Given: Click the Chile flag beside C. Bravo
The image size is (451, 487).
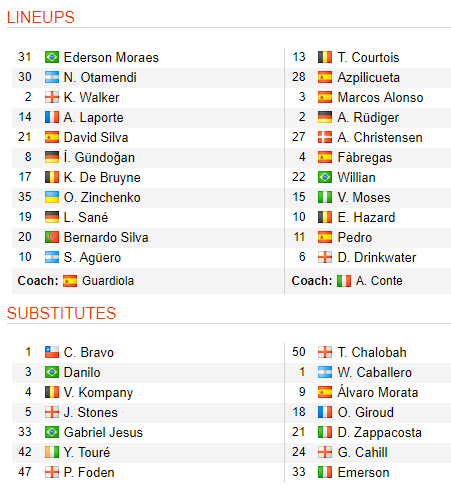Looking at the screenshot, I should pyautogui.click(x=52, y=352).
